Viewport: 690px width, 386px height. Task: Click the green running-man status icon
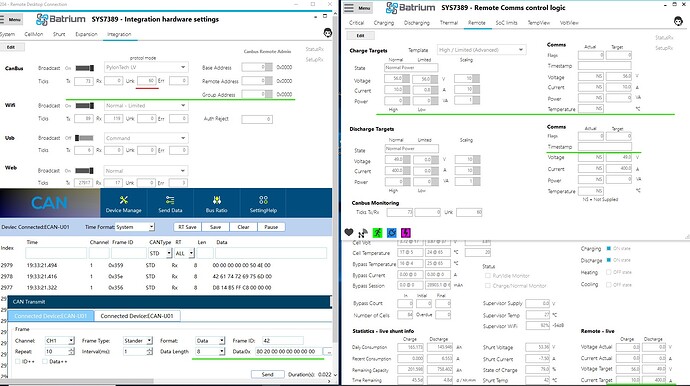(378, 233)
